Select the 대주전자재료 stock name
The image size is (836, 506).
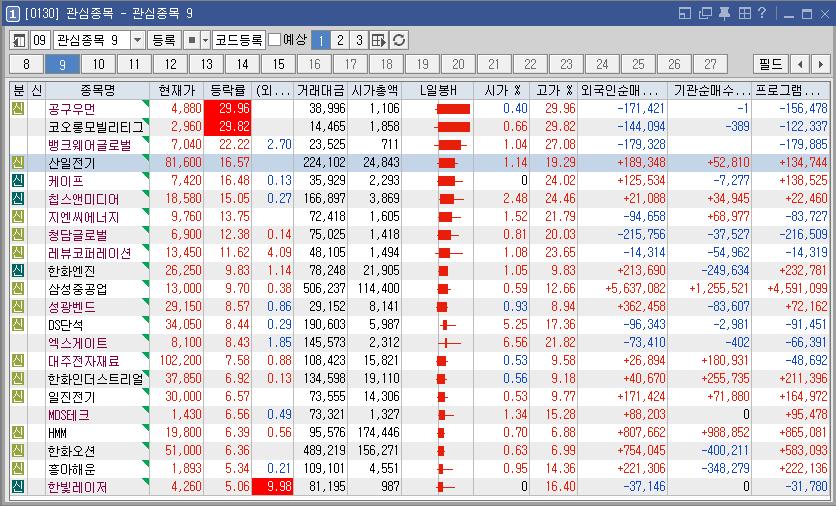[84, 361]
